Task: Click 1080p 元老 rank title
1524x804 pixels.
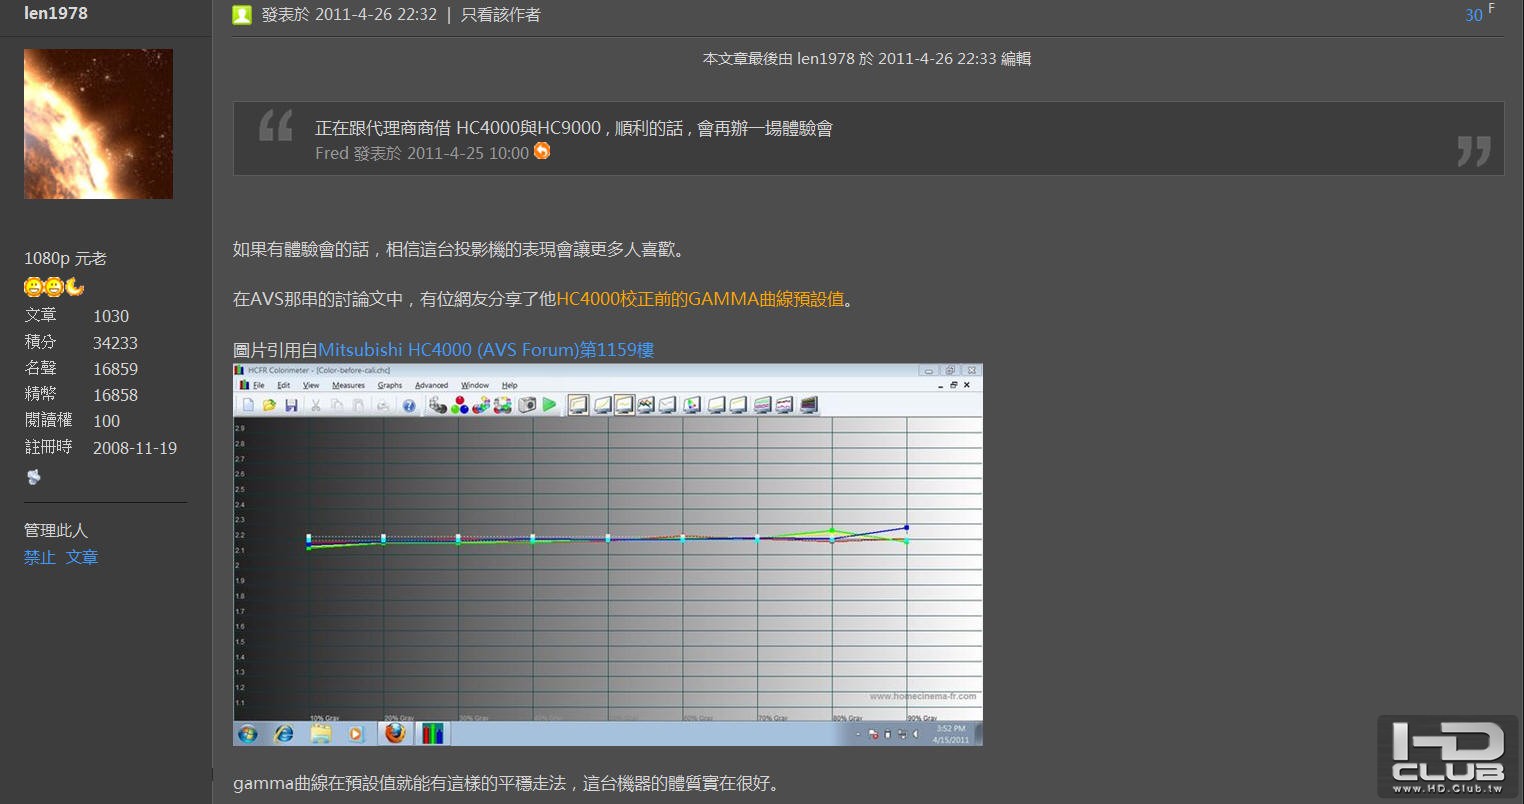Action: (x=65, y=258)
